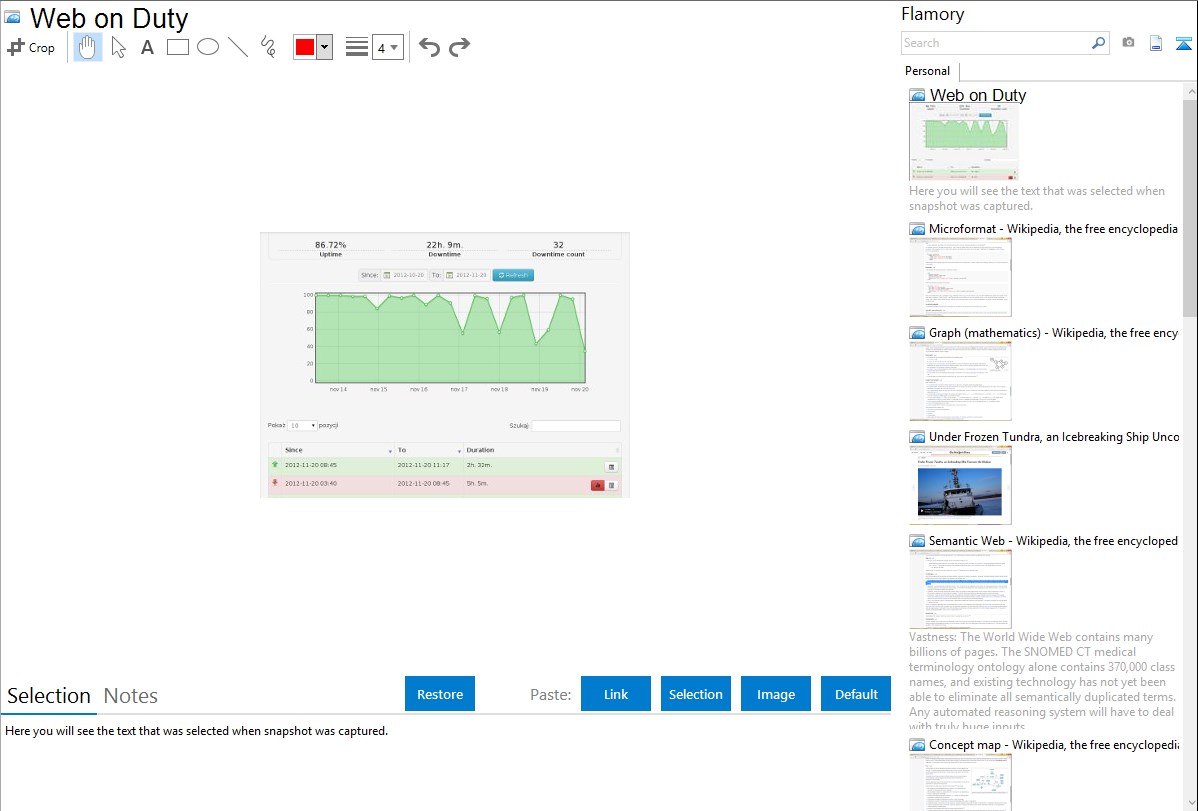1198x811 pixels.
Task: Click the browser icon next to Under Frozen Tundra entry
Action: point(917,436)
